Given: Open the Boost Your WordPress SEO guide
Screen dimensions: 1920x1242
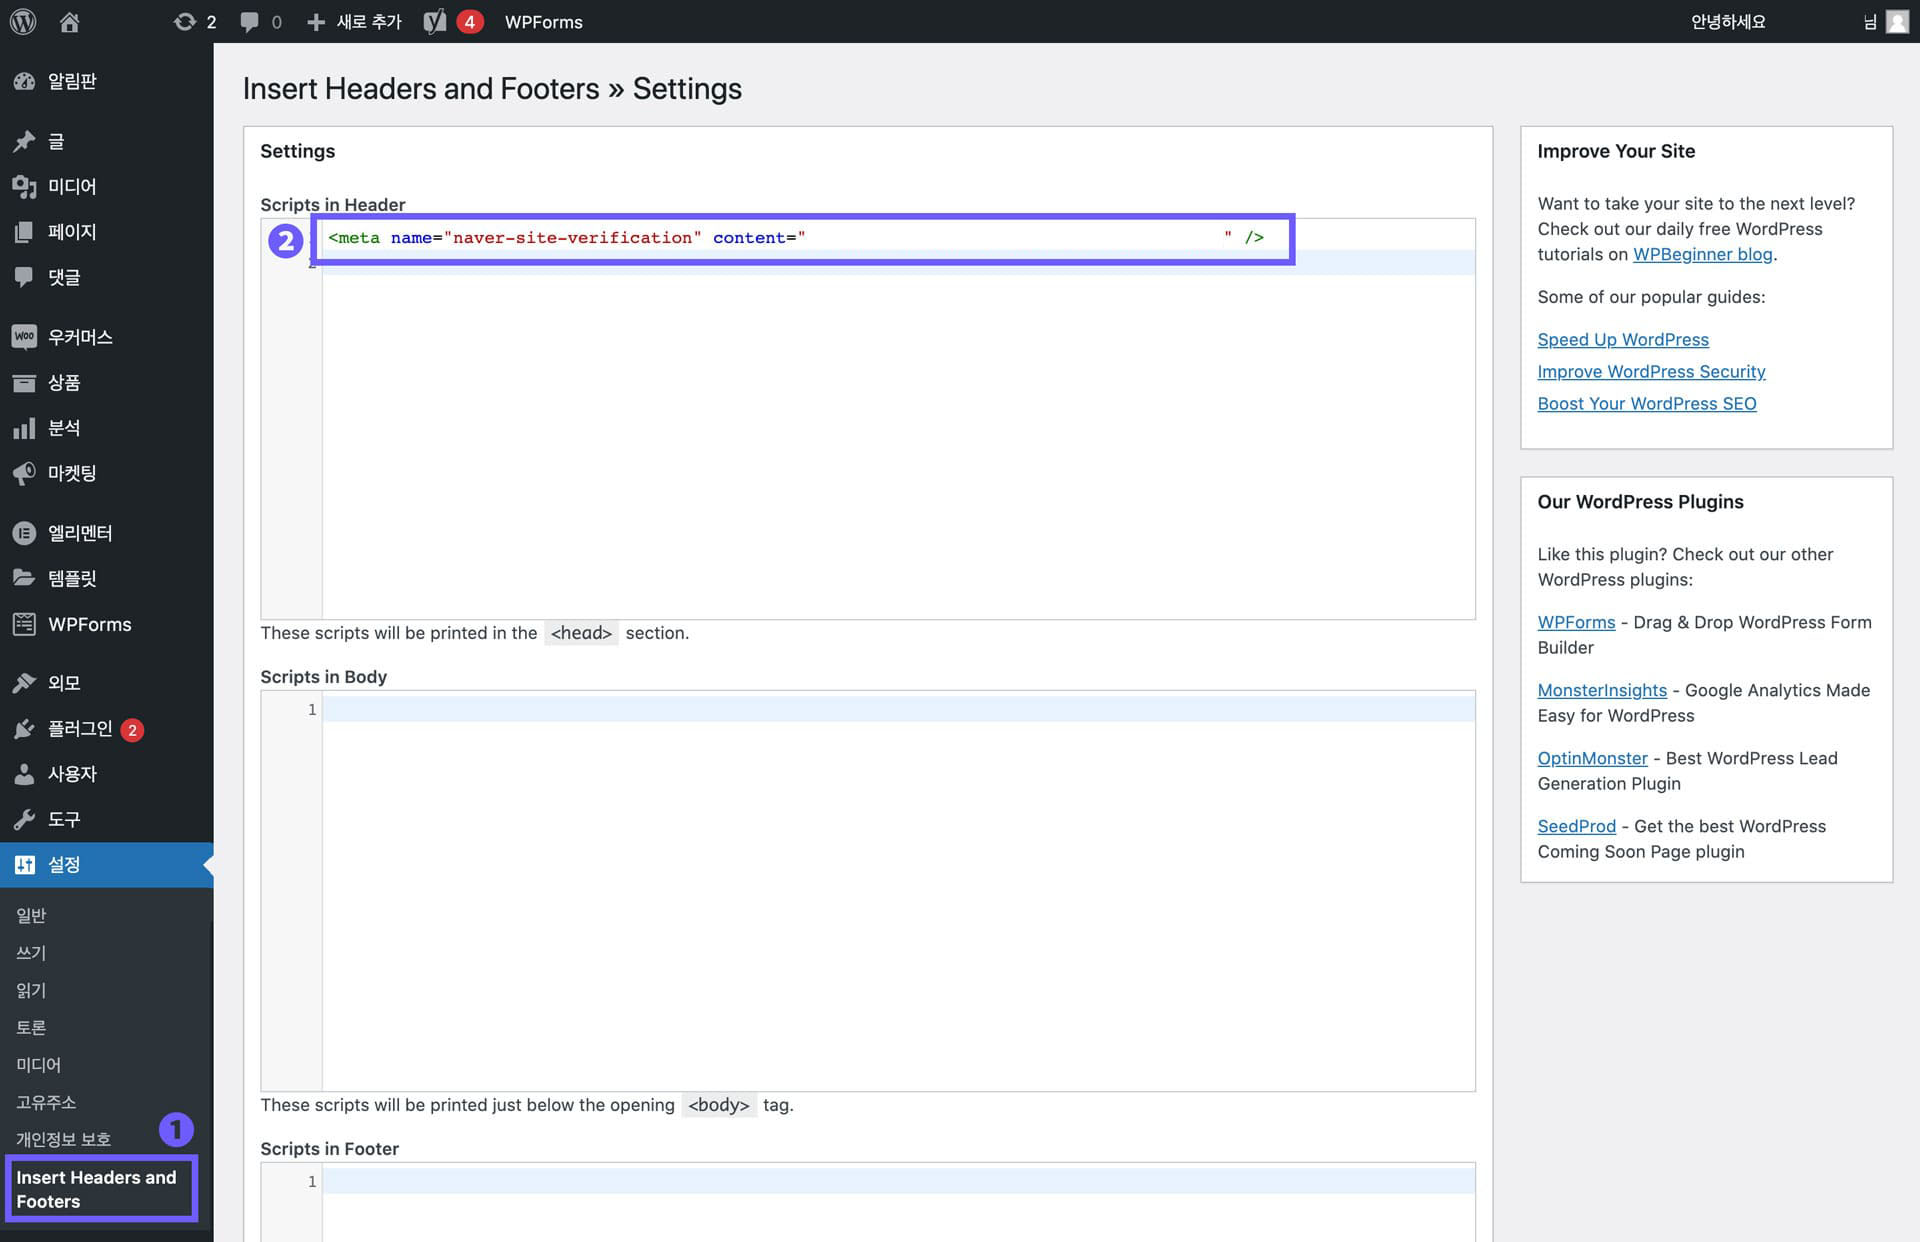Looking at the screenshot, I should click(x=1646, y=403).
